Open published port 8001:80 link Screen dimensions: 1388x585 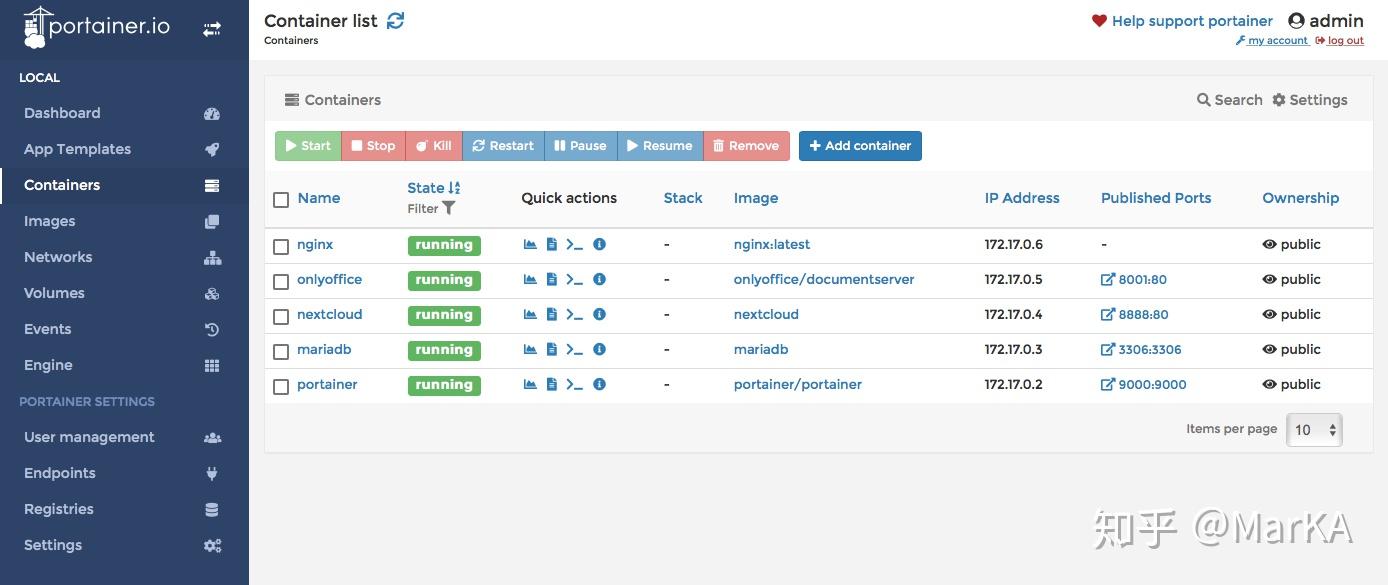coord(1134,280)
